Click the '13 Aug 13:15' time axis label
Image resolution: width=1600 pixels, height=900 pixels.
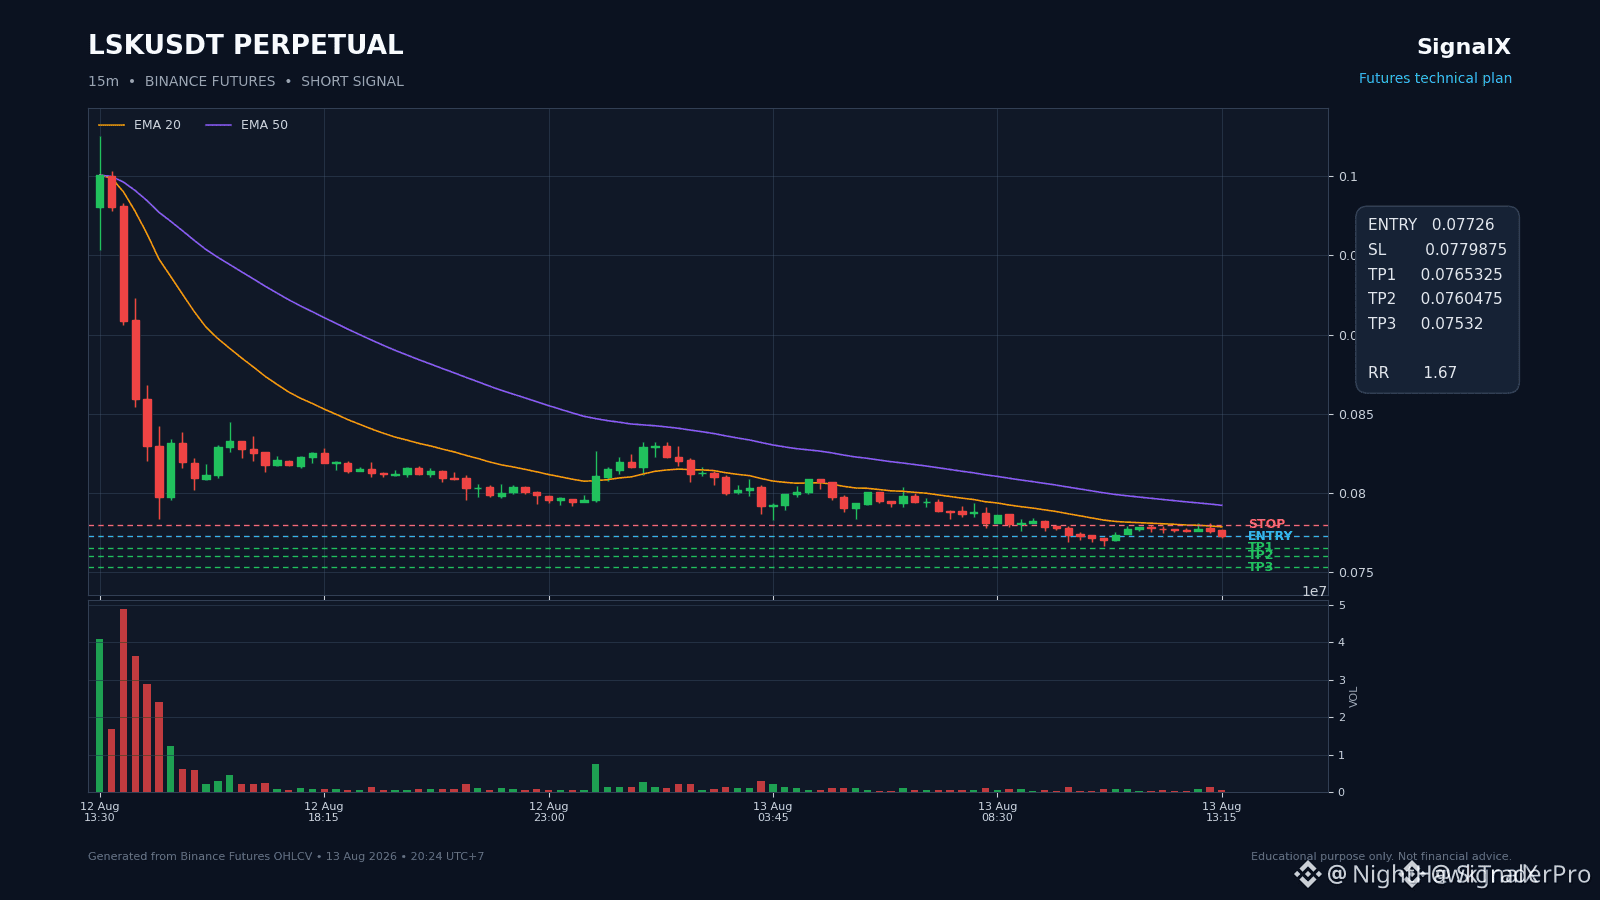(x=1221, y=812)
